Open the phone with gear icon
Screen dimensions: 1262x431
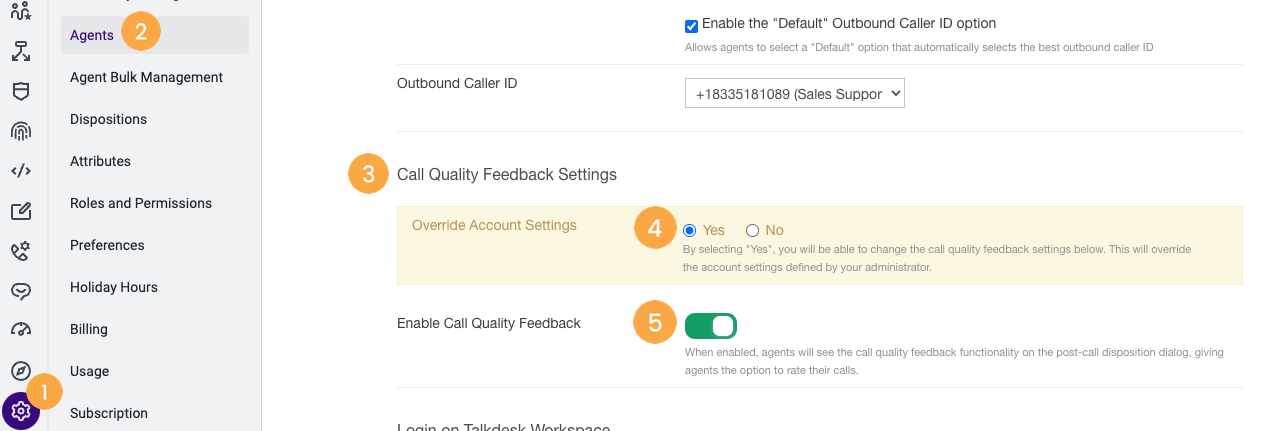point(21,251)
